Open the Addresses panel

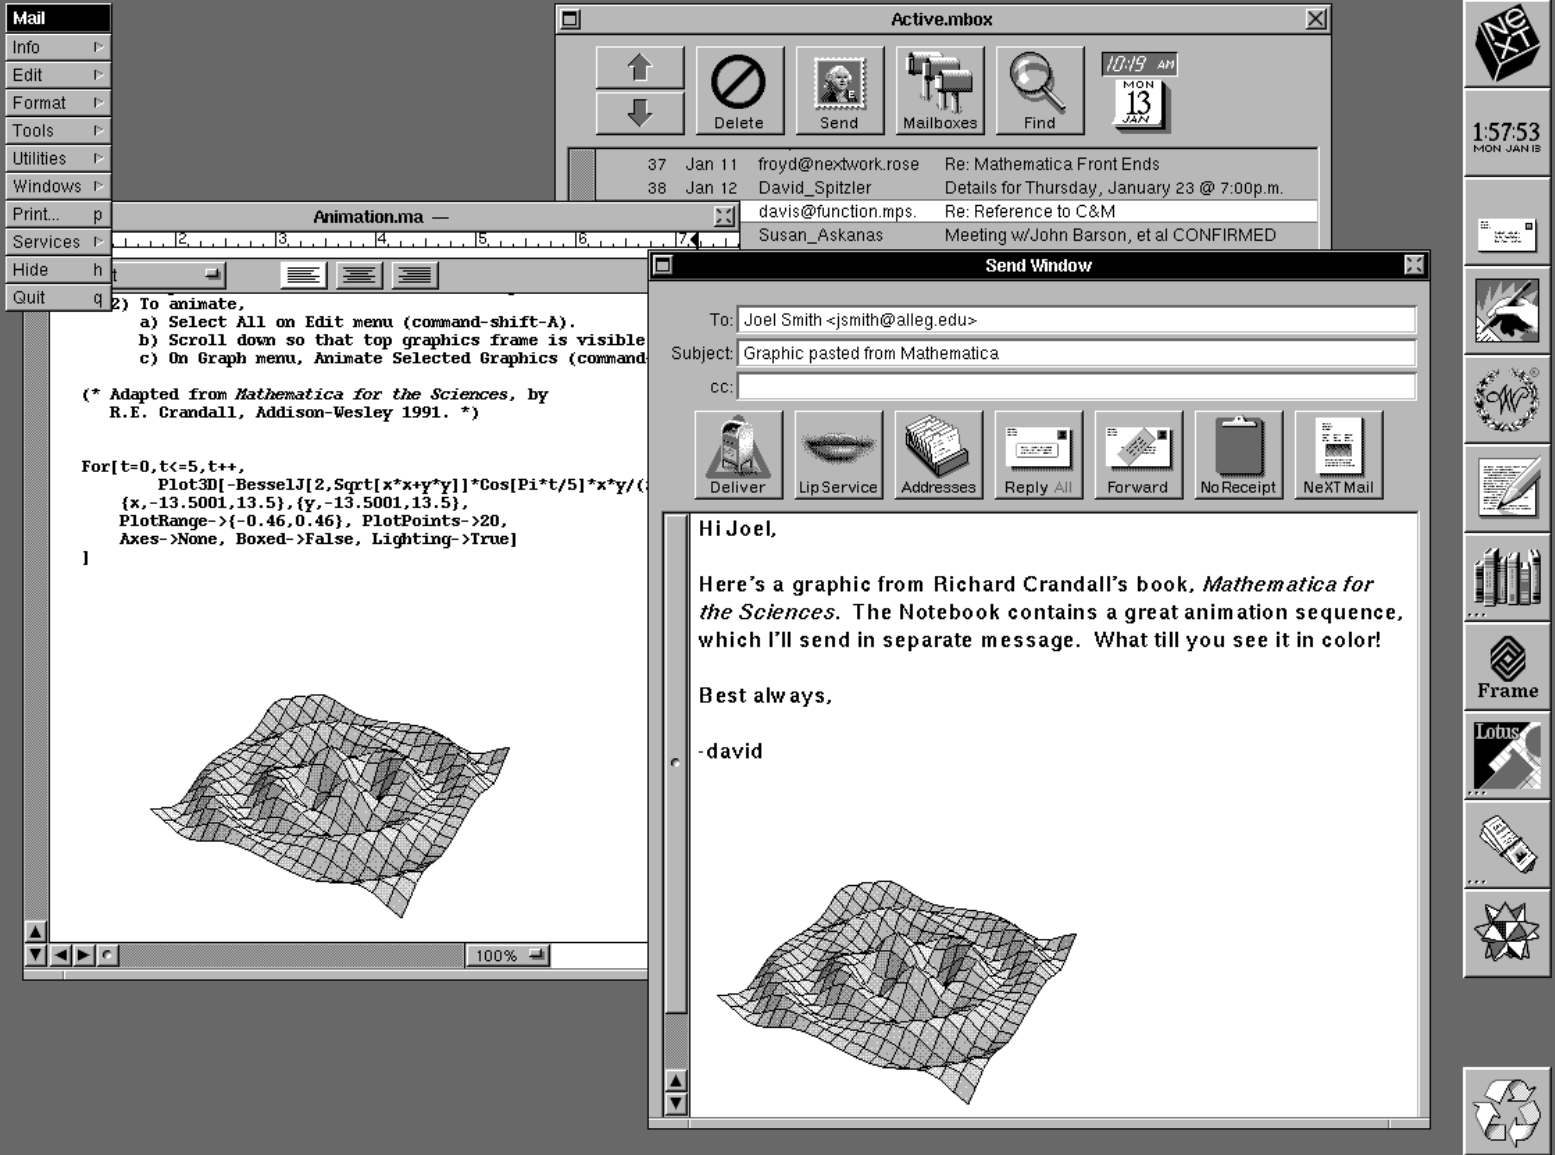click(x=938, y=455)
